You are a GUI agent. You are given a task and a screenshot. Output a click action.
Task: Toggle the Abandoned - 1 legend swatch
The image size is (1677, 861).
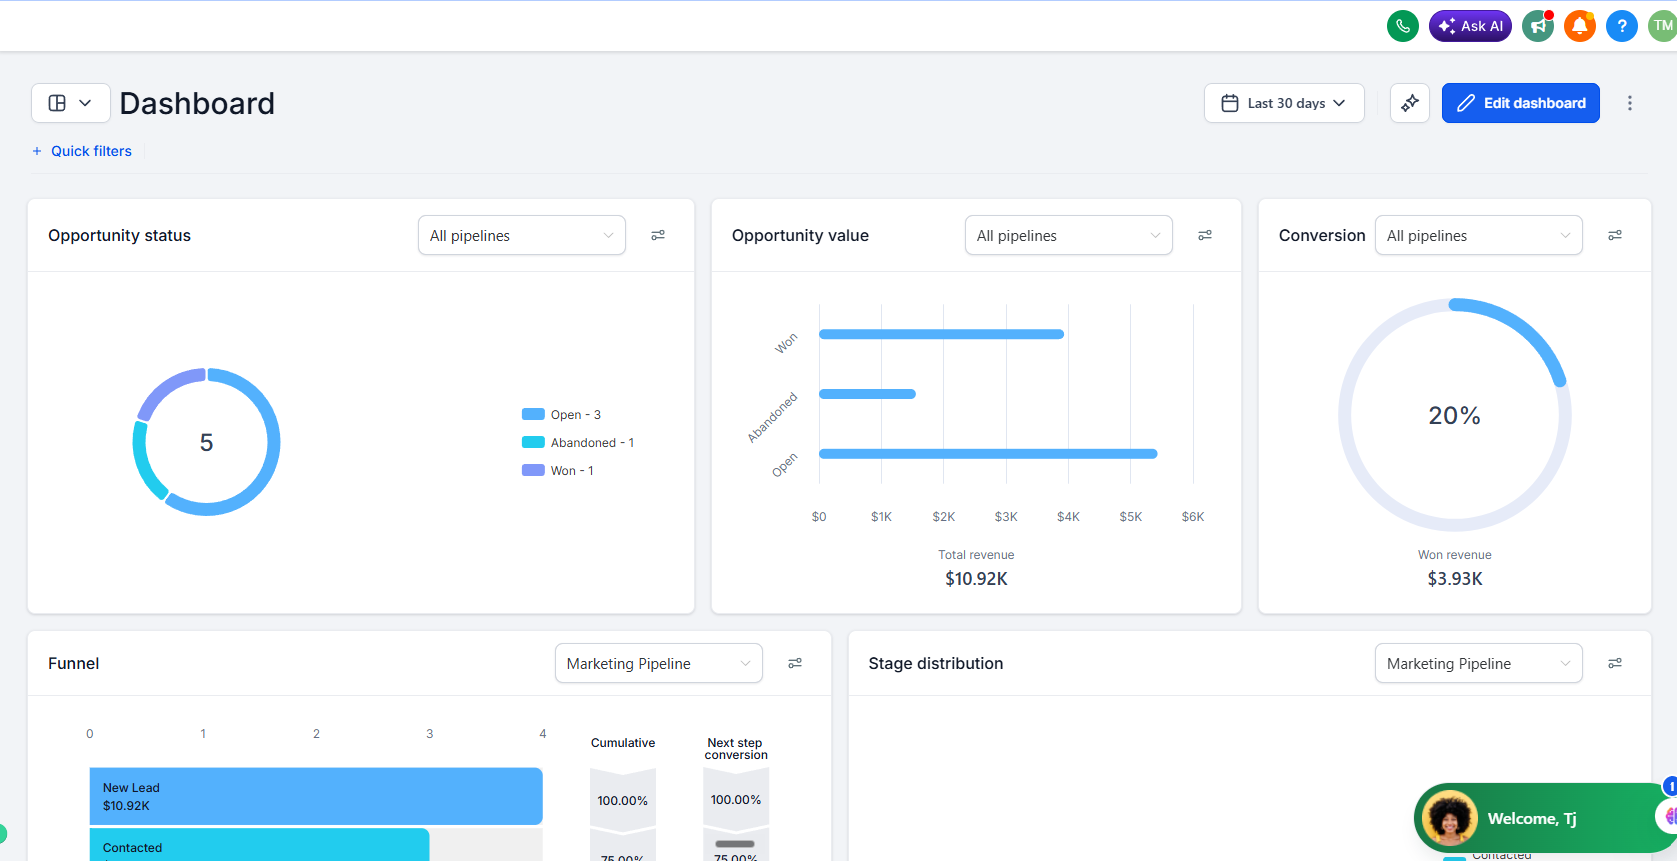pyautogui.click(x=533, y=442)
